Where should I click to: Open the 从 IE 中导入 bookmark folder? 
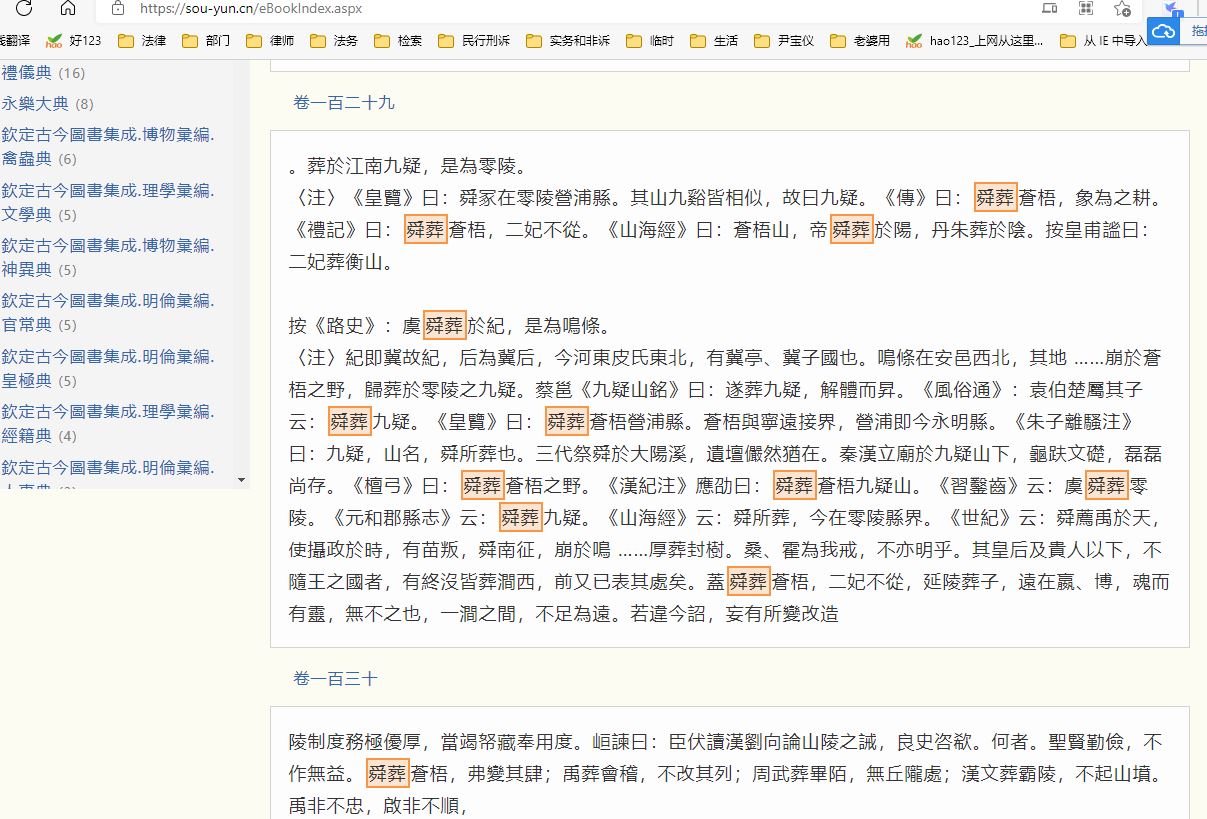(x=1103, y=41)
